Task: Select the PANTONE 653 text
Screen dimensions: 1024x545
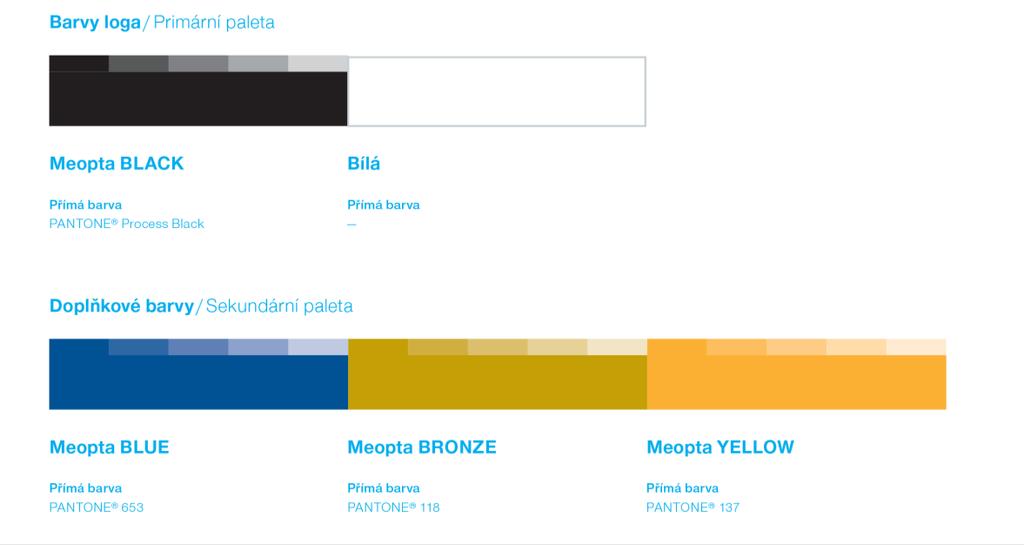Action: pyautogui.click(x=97, y=507)
